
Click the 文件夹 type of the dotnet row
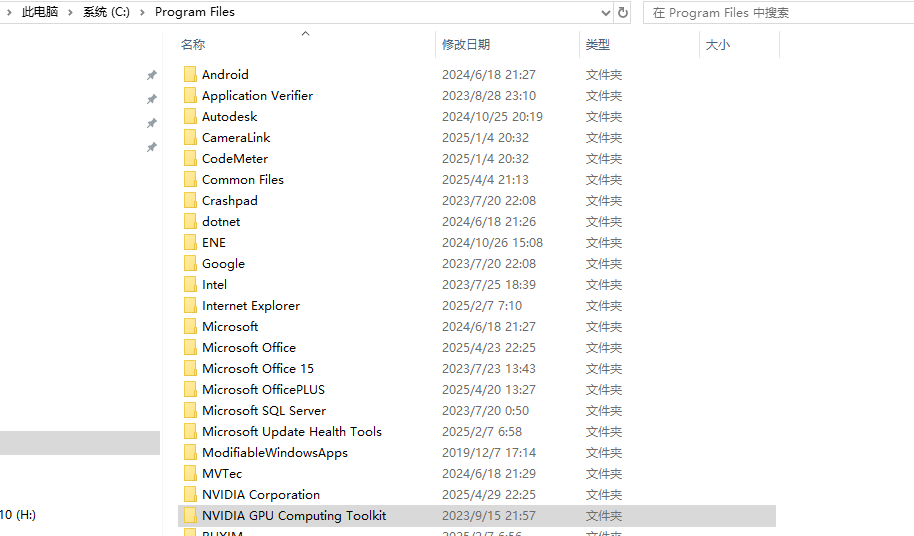pyautogui.click(x=604, y=221)
